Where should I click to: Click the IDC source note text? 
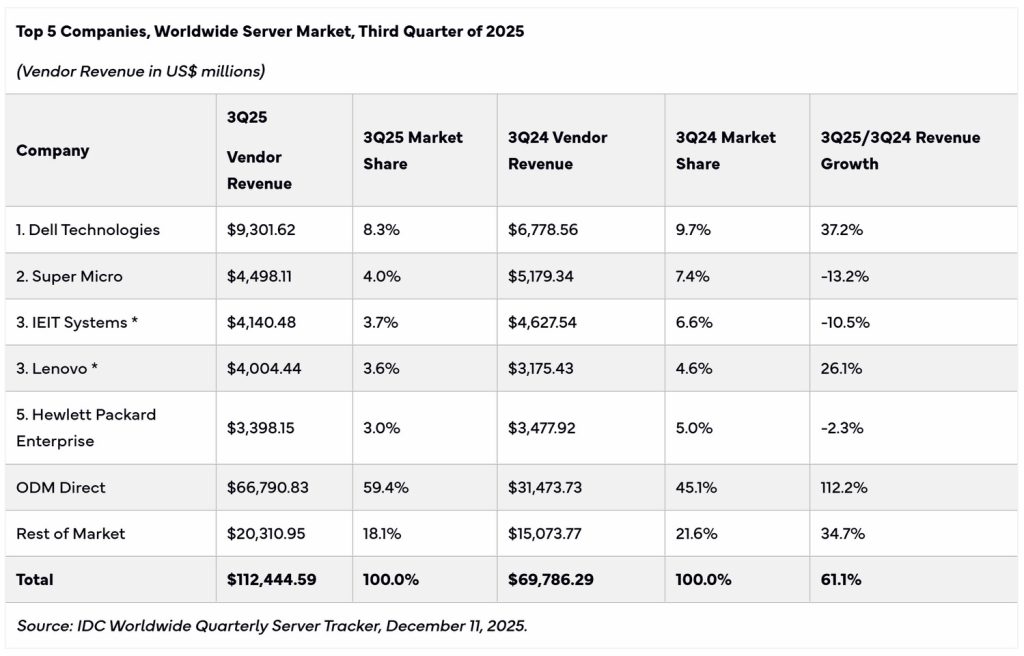point(272,626)
